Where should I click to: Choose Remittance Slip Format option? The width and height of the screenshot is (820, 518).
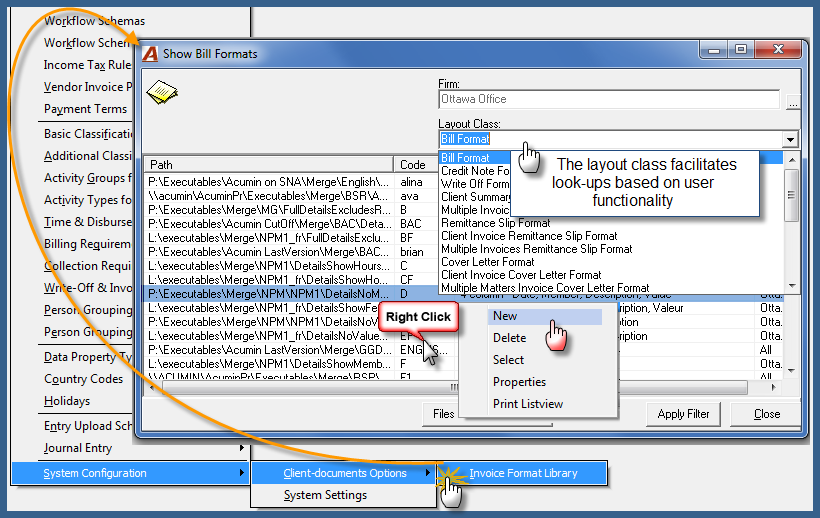(495, 223)
